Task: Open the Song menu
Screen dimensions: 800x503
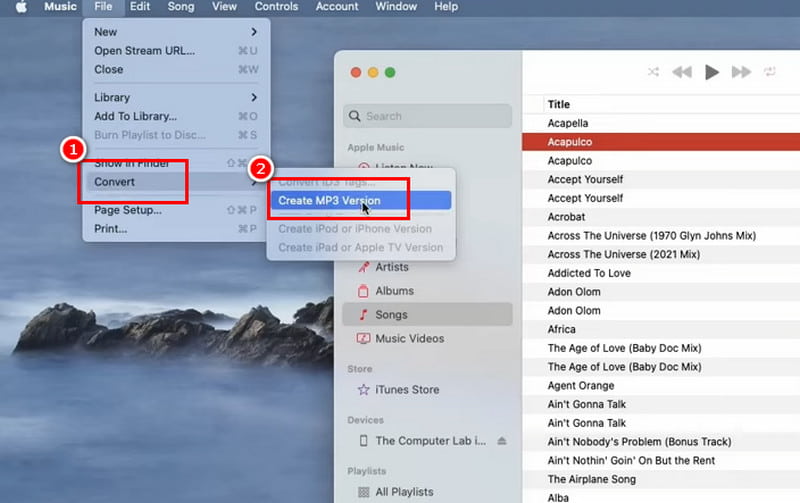Action: pyautogui.click(x=181, y=7)
